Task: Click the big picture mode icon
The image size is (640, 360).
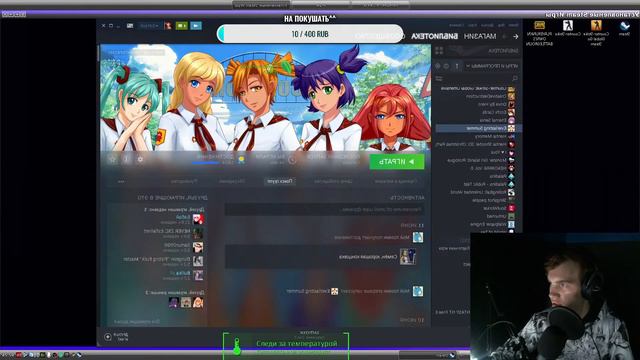Action: (x=130, y=26)
